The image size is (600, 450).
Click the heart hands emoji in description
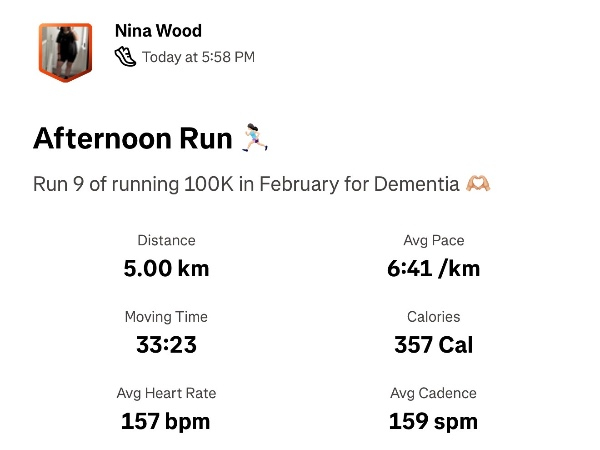(478, 185)
